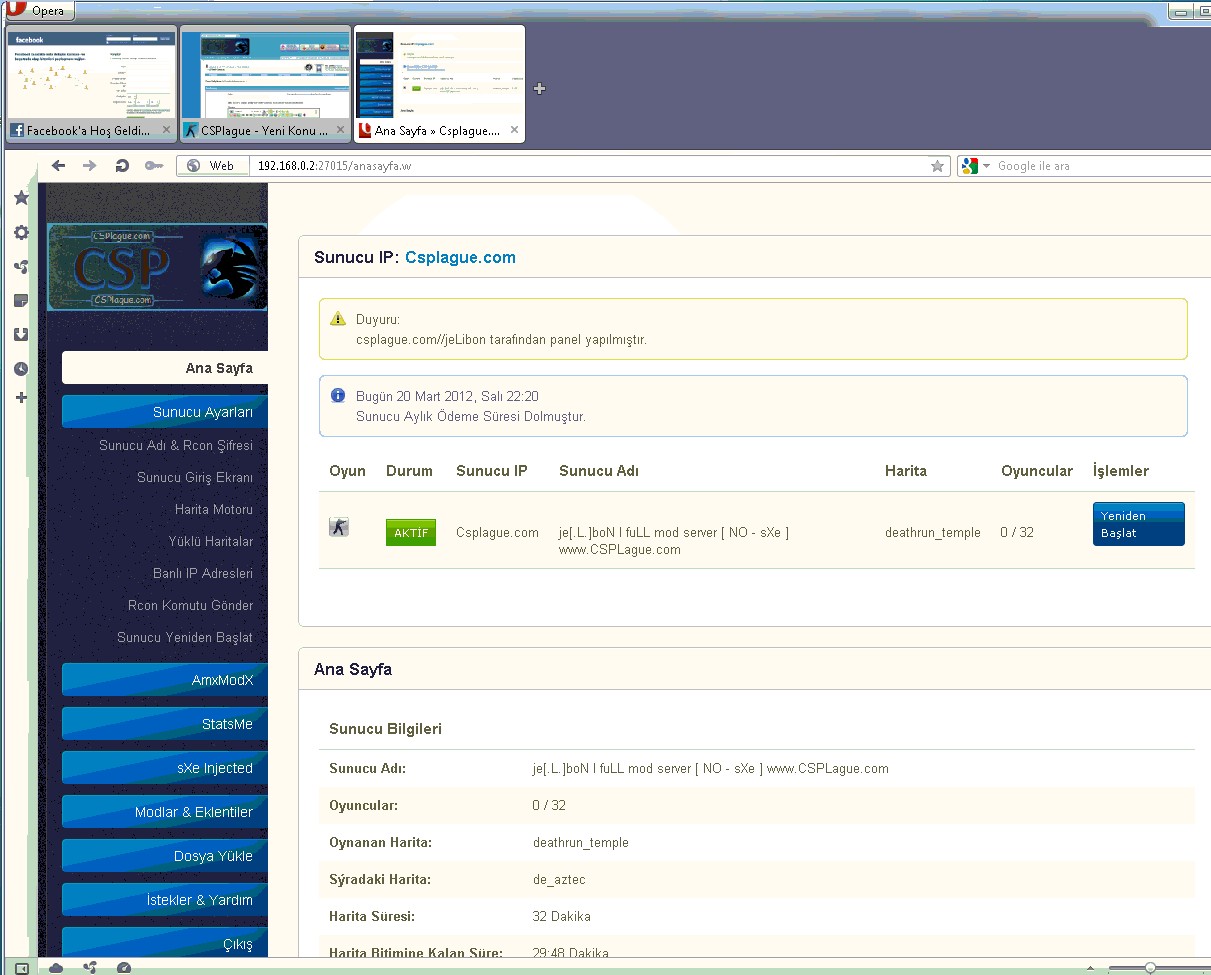Open the search engine dropdown
This screenshot has height=975, width=1211.
[986, 166]
